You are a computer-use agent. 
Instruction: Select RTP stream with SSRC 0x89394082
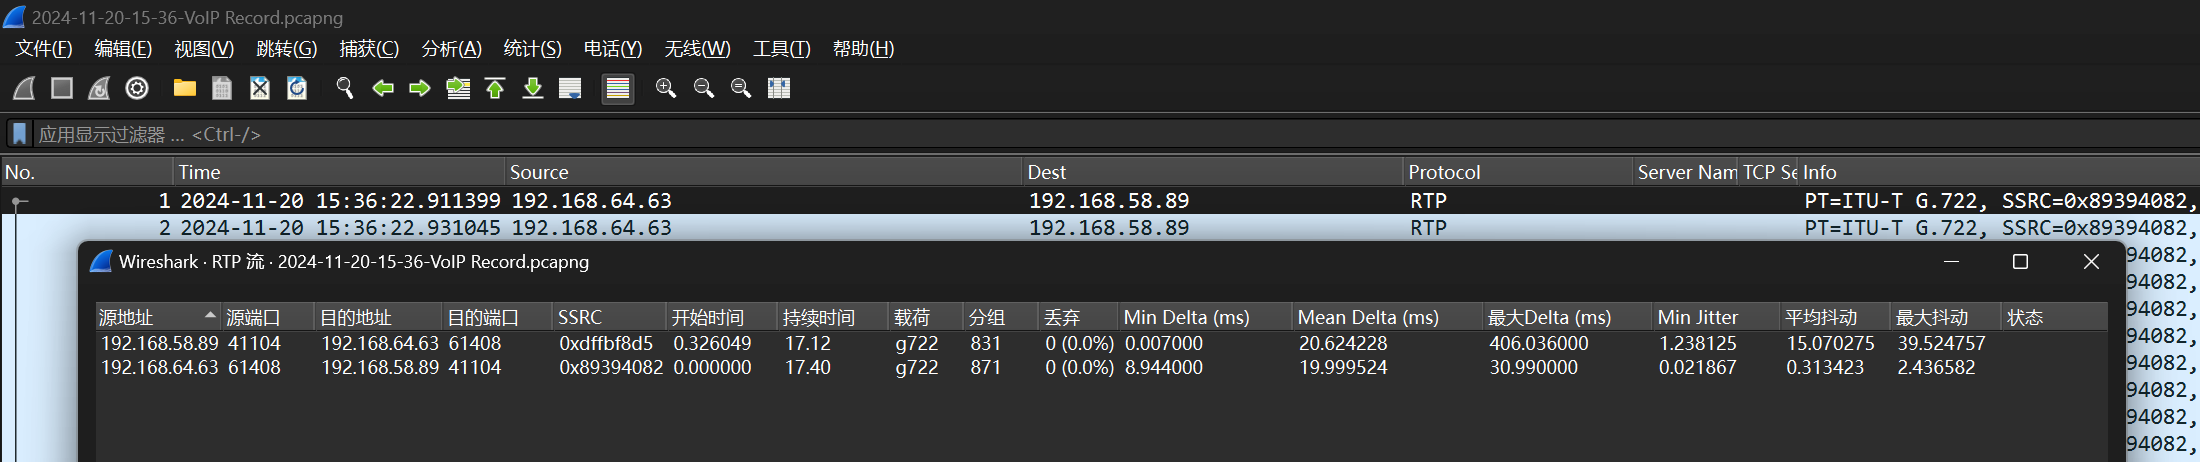[x=610, y=368]
